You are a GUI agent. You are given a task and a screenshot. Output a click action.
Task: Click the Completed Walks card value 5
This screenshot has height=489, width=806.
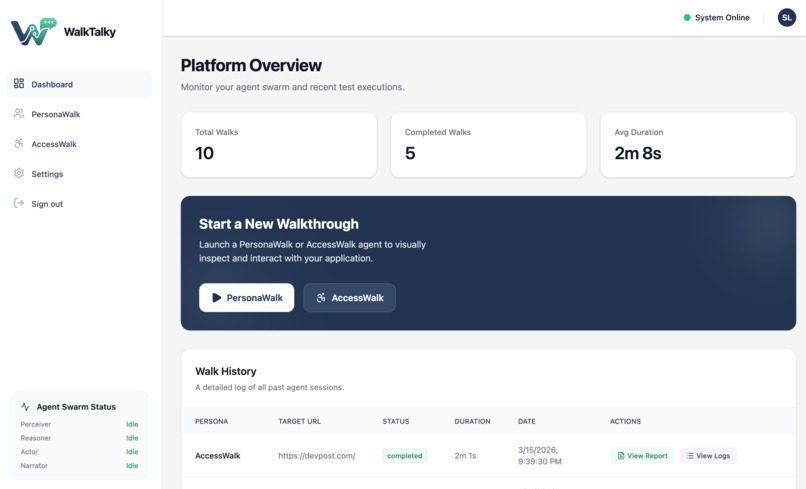coord(410,153)
